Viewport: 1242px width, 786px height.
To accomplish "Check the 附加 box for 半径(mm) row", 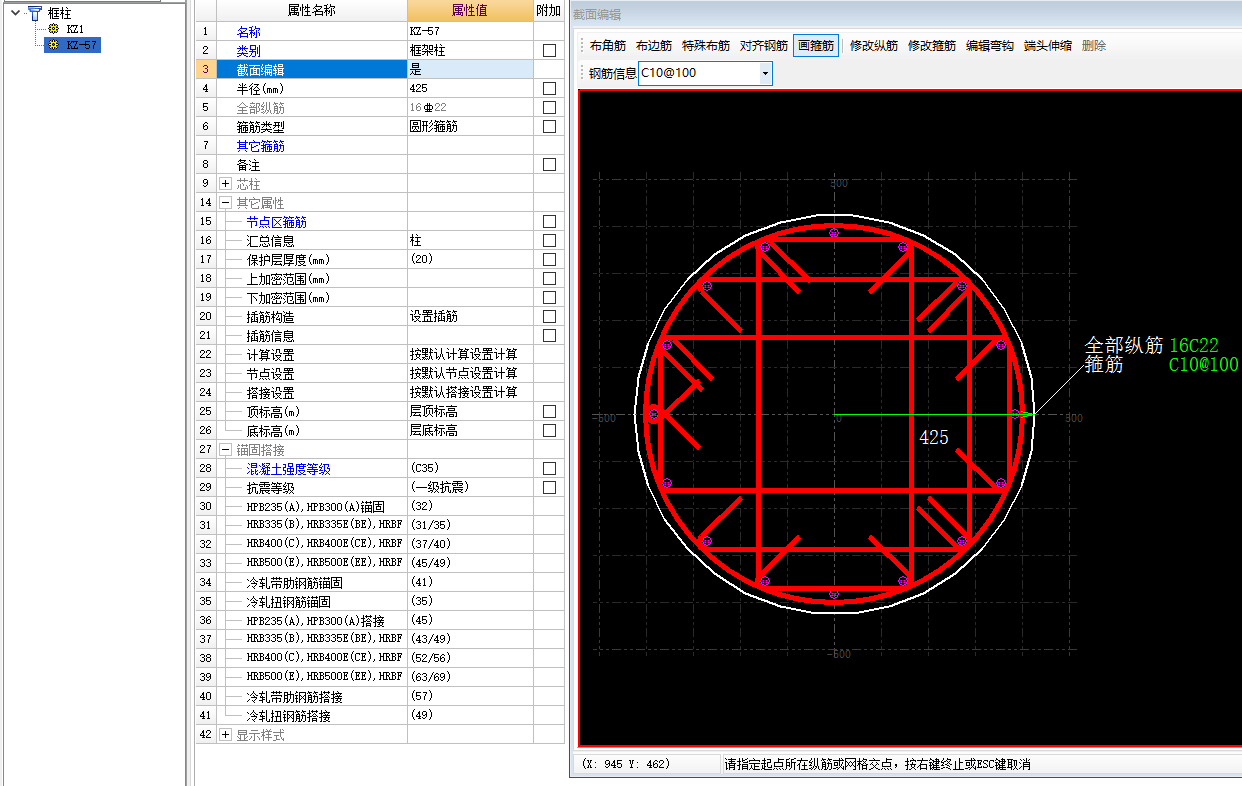I will (x=549, y=88).
